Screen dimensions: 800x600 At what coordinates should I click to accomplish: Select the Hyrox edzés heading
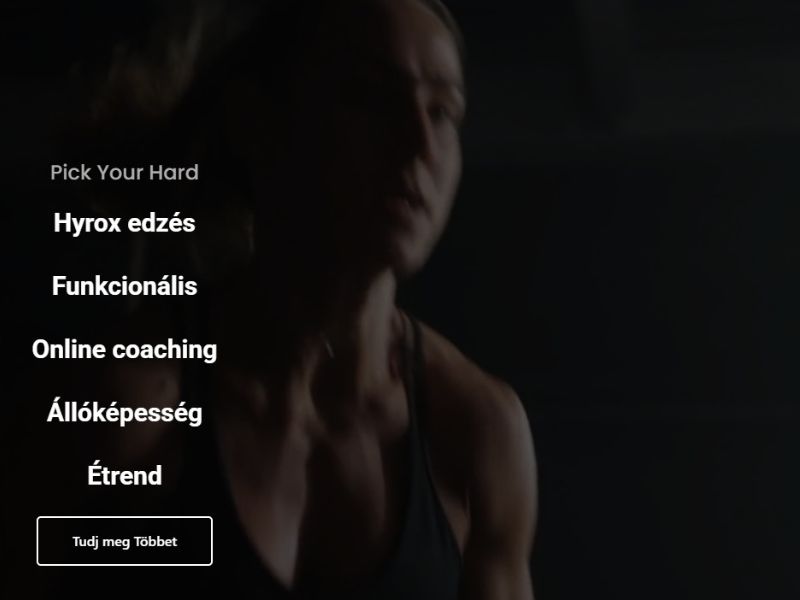(124, 223)
